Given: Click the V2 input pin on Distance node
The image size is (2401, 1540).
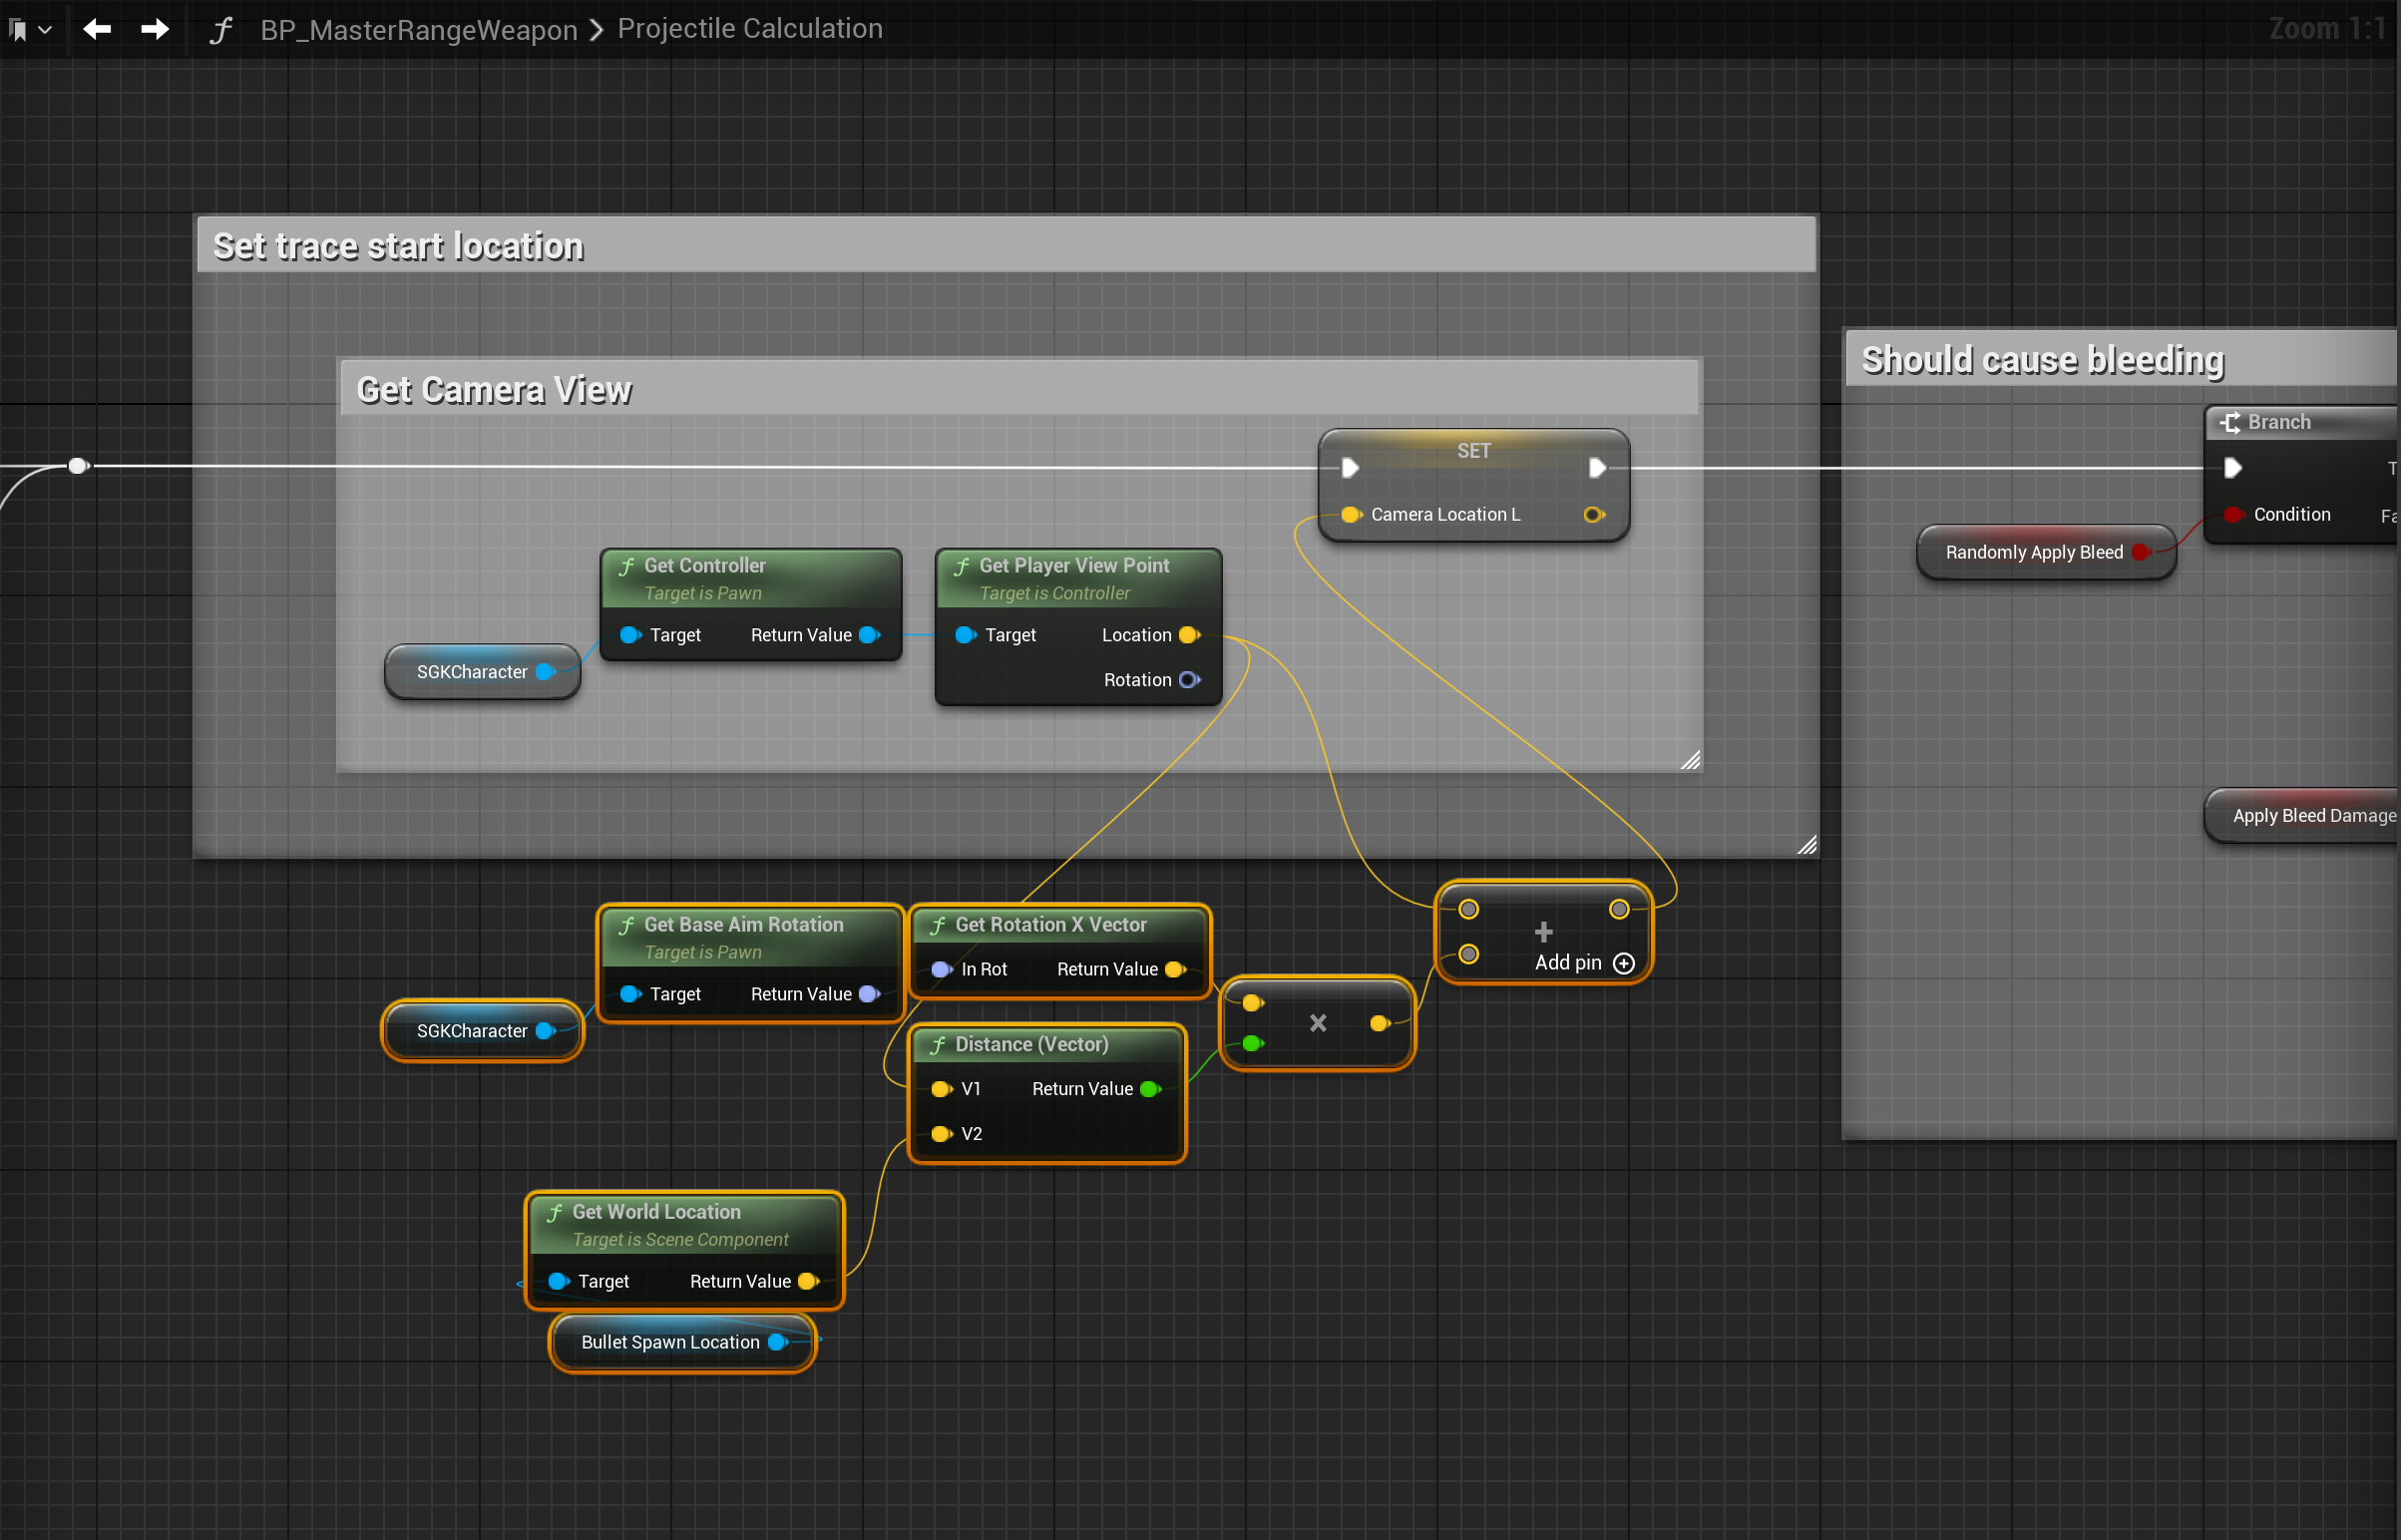Looking at the screenshot, I should coord(941,1134).
